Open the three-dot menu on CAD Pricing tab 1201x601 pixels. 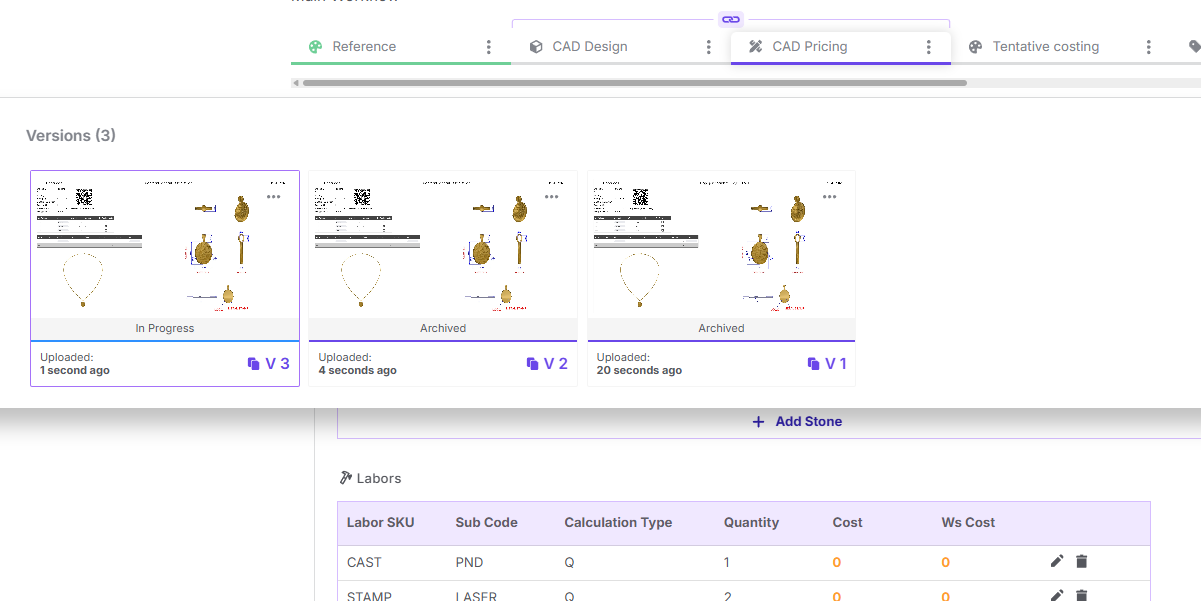(928, 47)
